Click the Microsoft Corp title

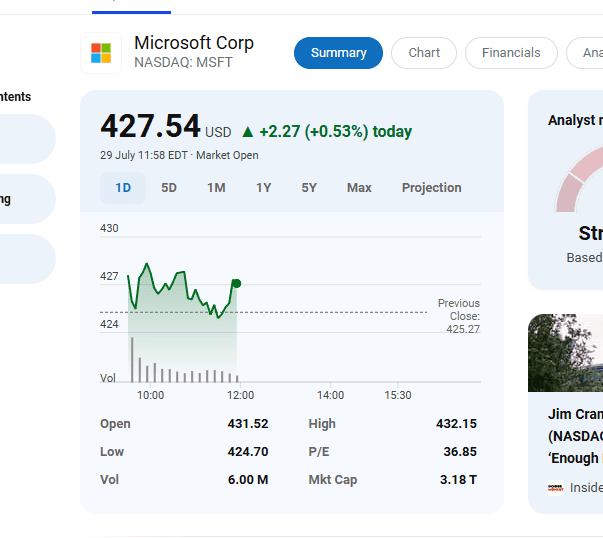tap(194, 43)
